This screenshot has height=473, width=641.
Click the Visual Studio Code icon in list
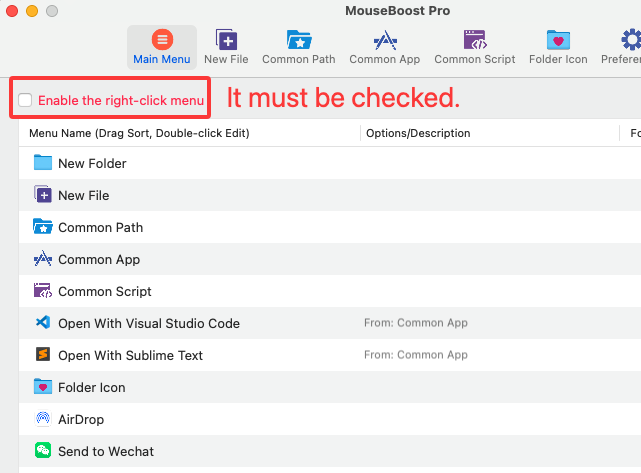point(43,323)
